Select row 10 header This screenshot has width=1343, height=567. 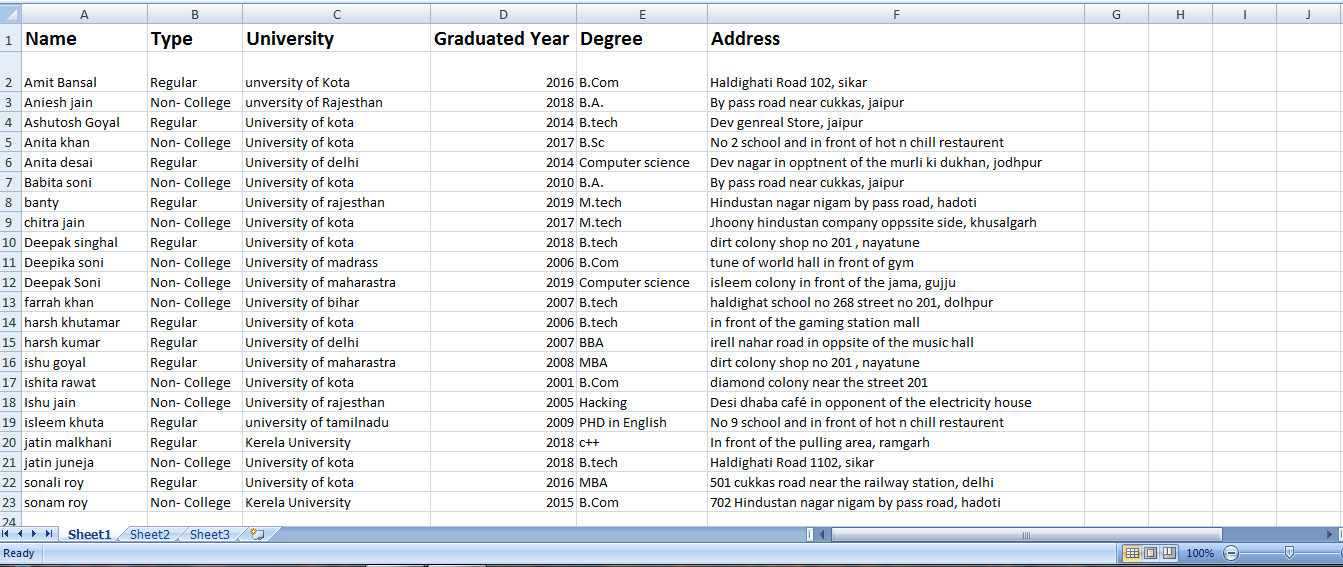coord(9,243)
